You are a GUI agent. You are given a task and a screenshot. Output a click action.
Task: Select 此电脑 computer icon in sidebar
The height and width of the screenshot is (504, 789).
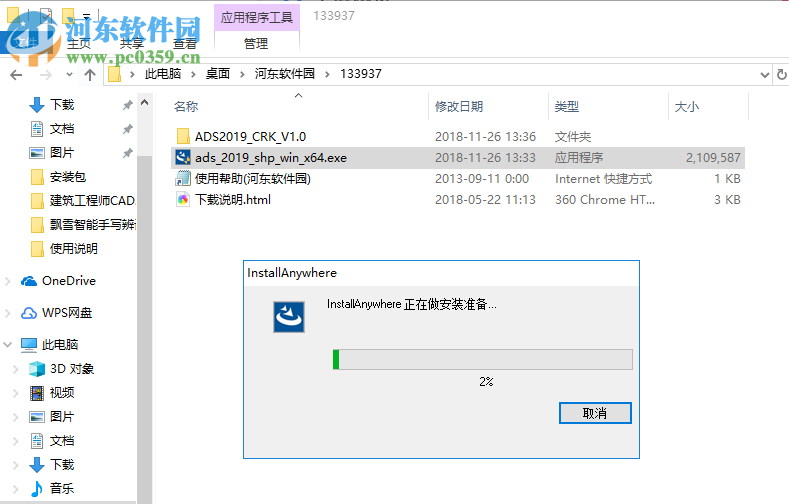(x=29, y=345)
